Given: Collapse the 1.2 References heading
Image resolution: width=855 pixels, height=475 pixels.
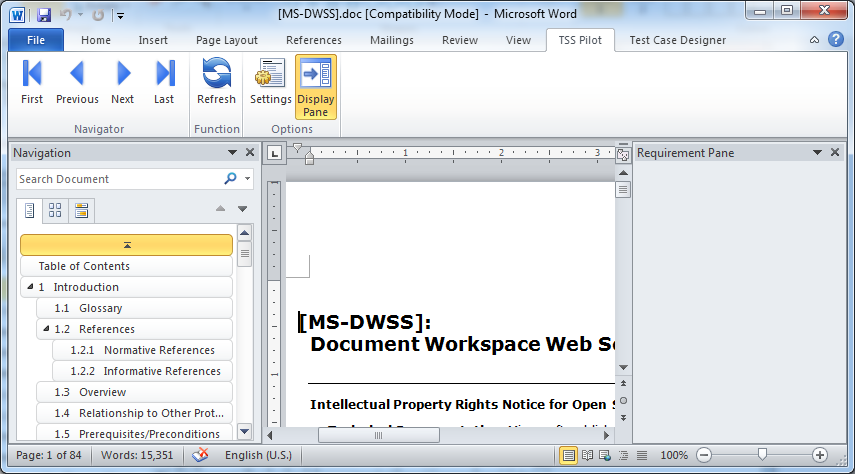Looking at the screenshot, I should tap(46, 328).
